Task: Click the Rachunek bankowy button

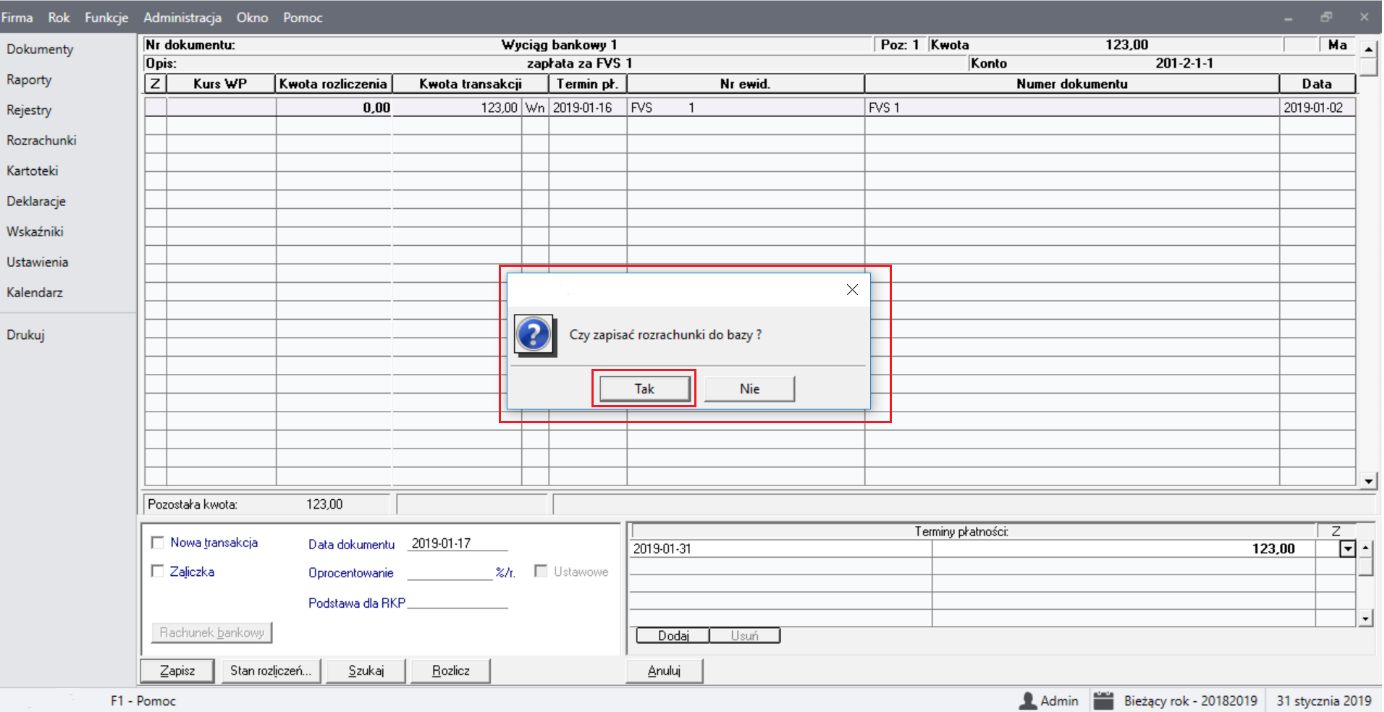Action: 212,633
